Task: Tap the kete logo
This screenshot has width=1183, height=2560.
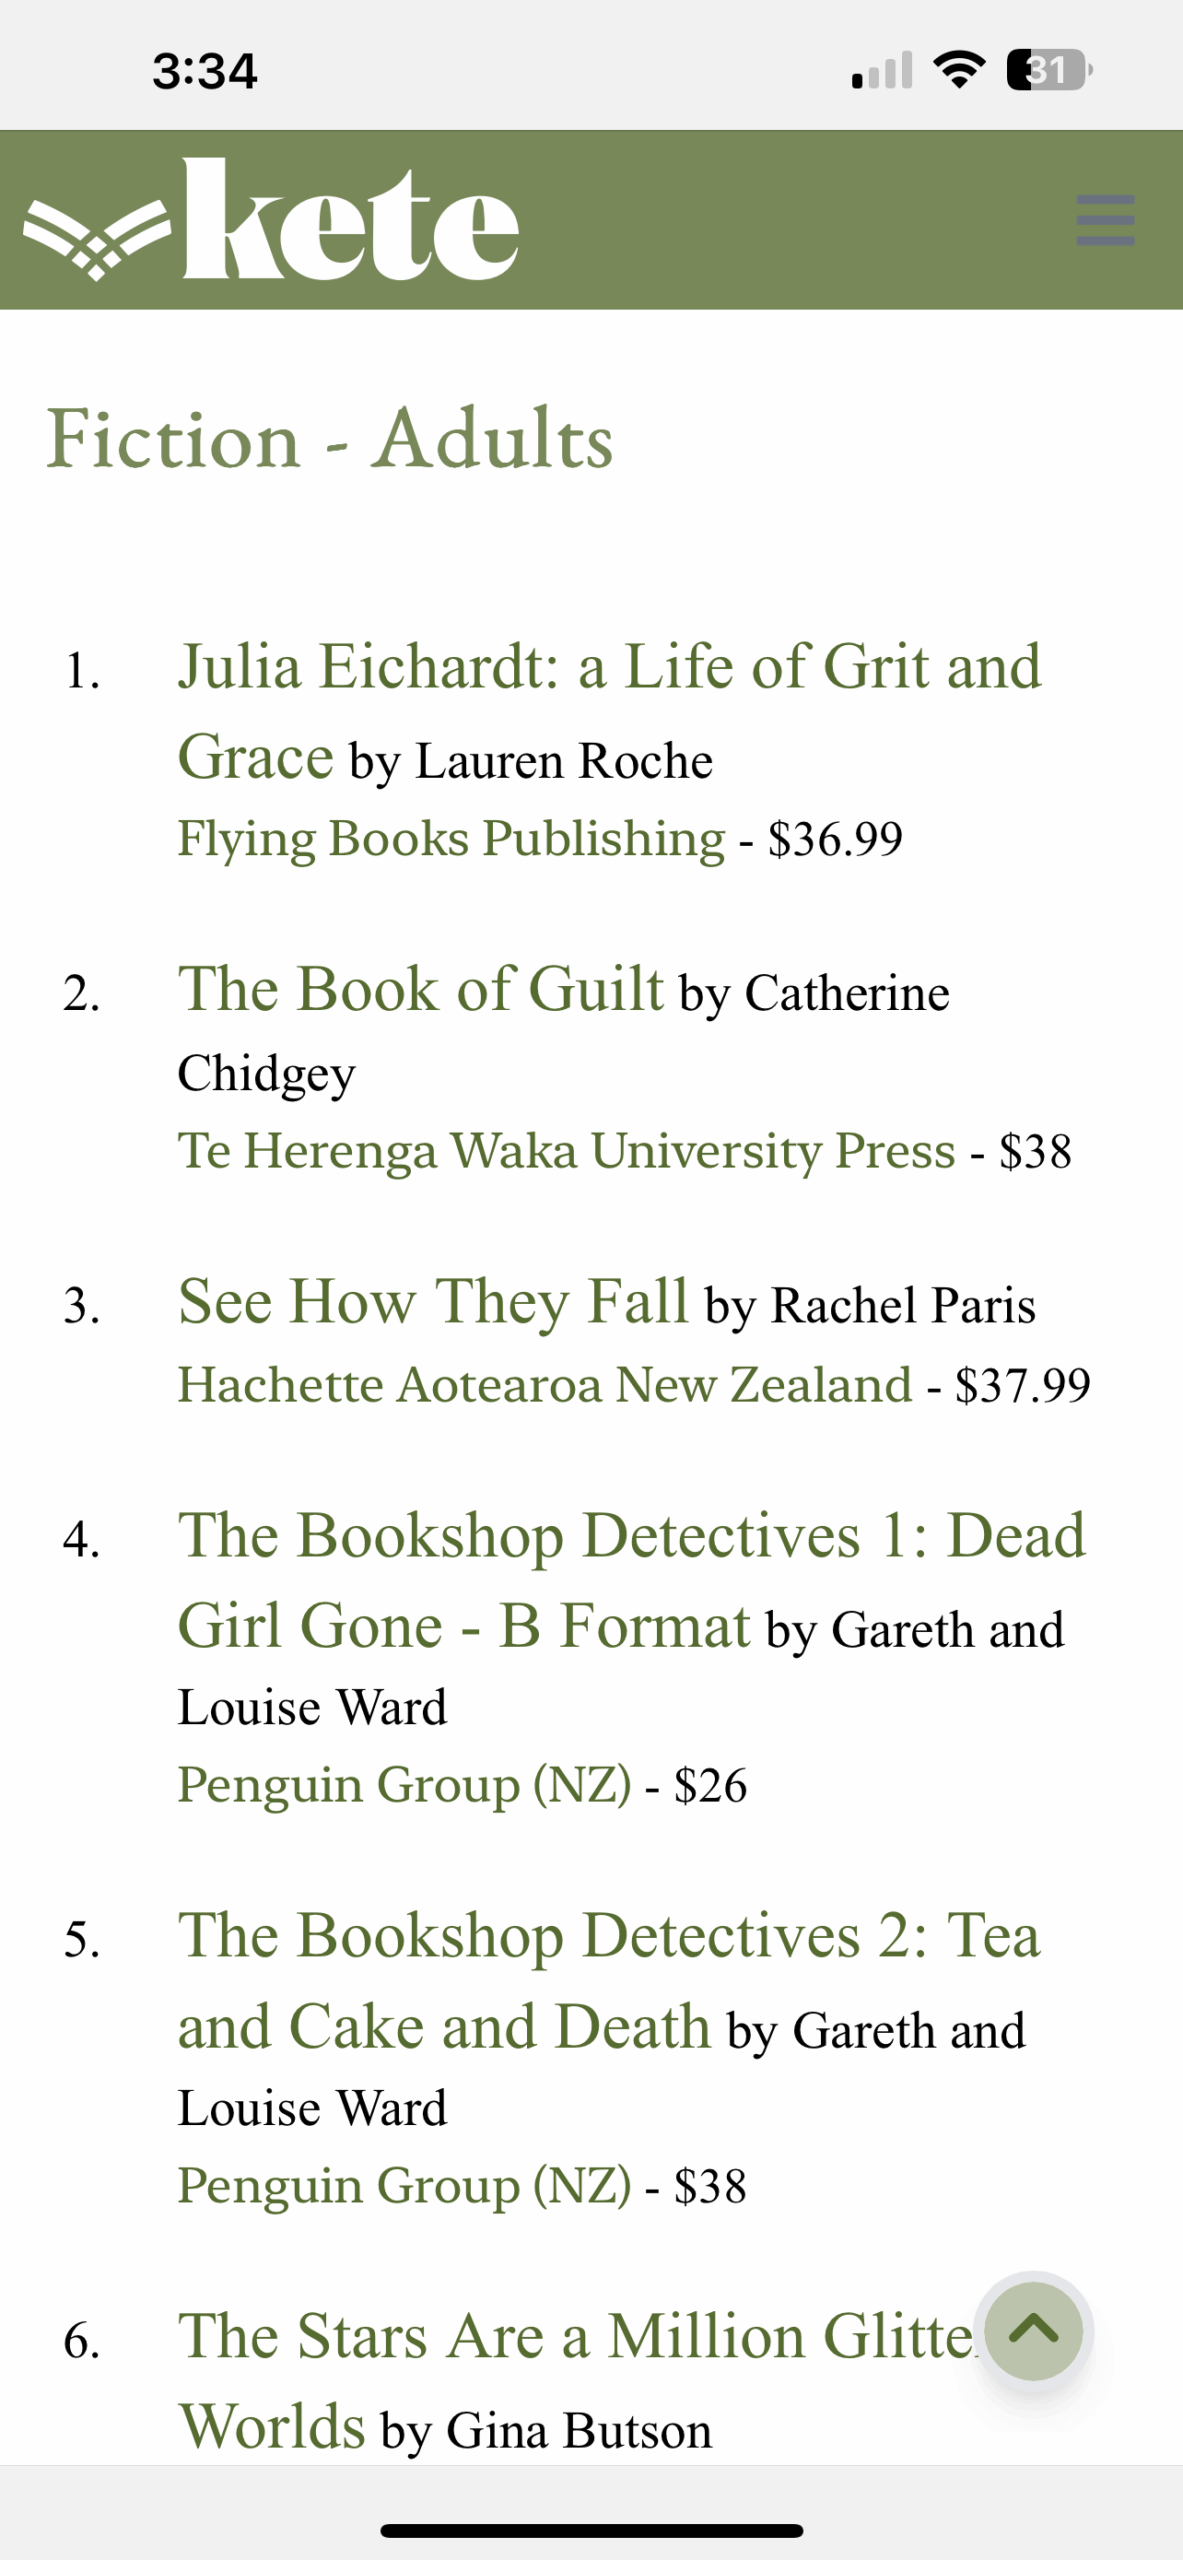Action: click(272, 220)
